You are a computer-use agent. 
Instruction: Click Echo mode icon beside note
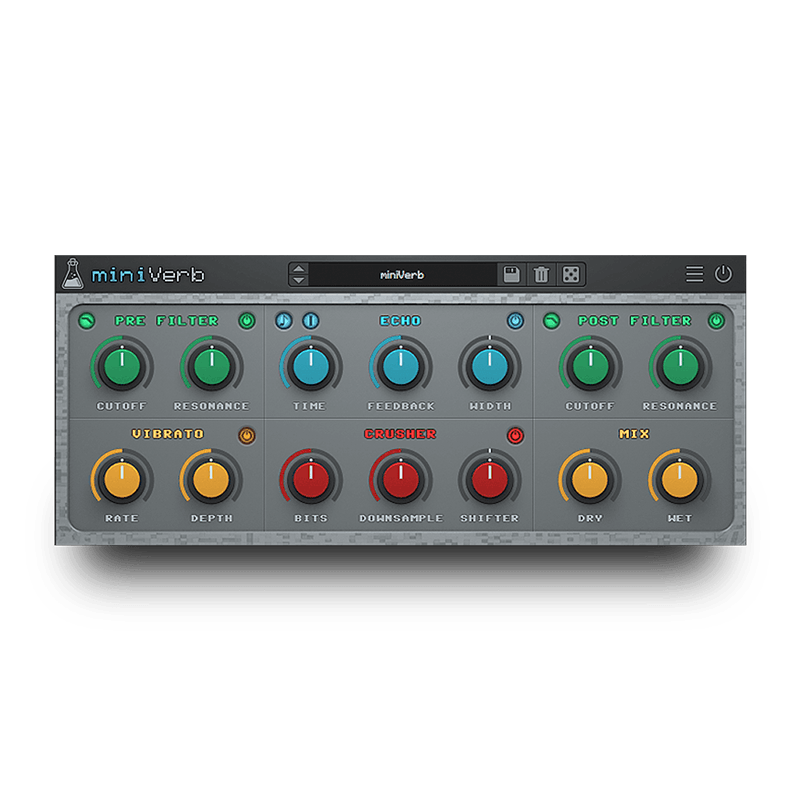tap(311, 321)
